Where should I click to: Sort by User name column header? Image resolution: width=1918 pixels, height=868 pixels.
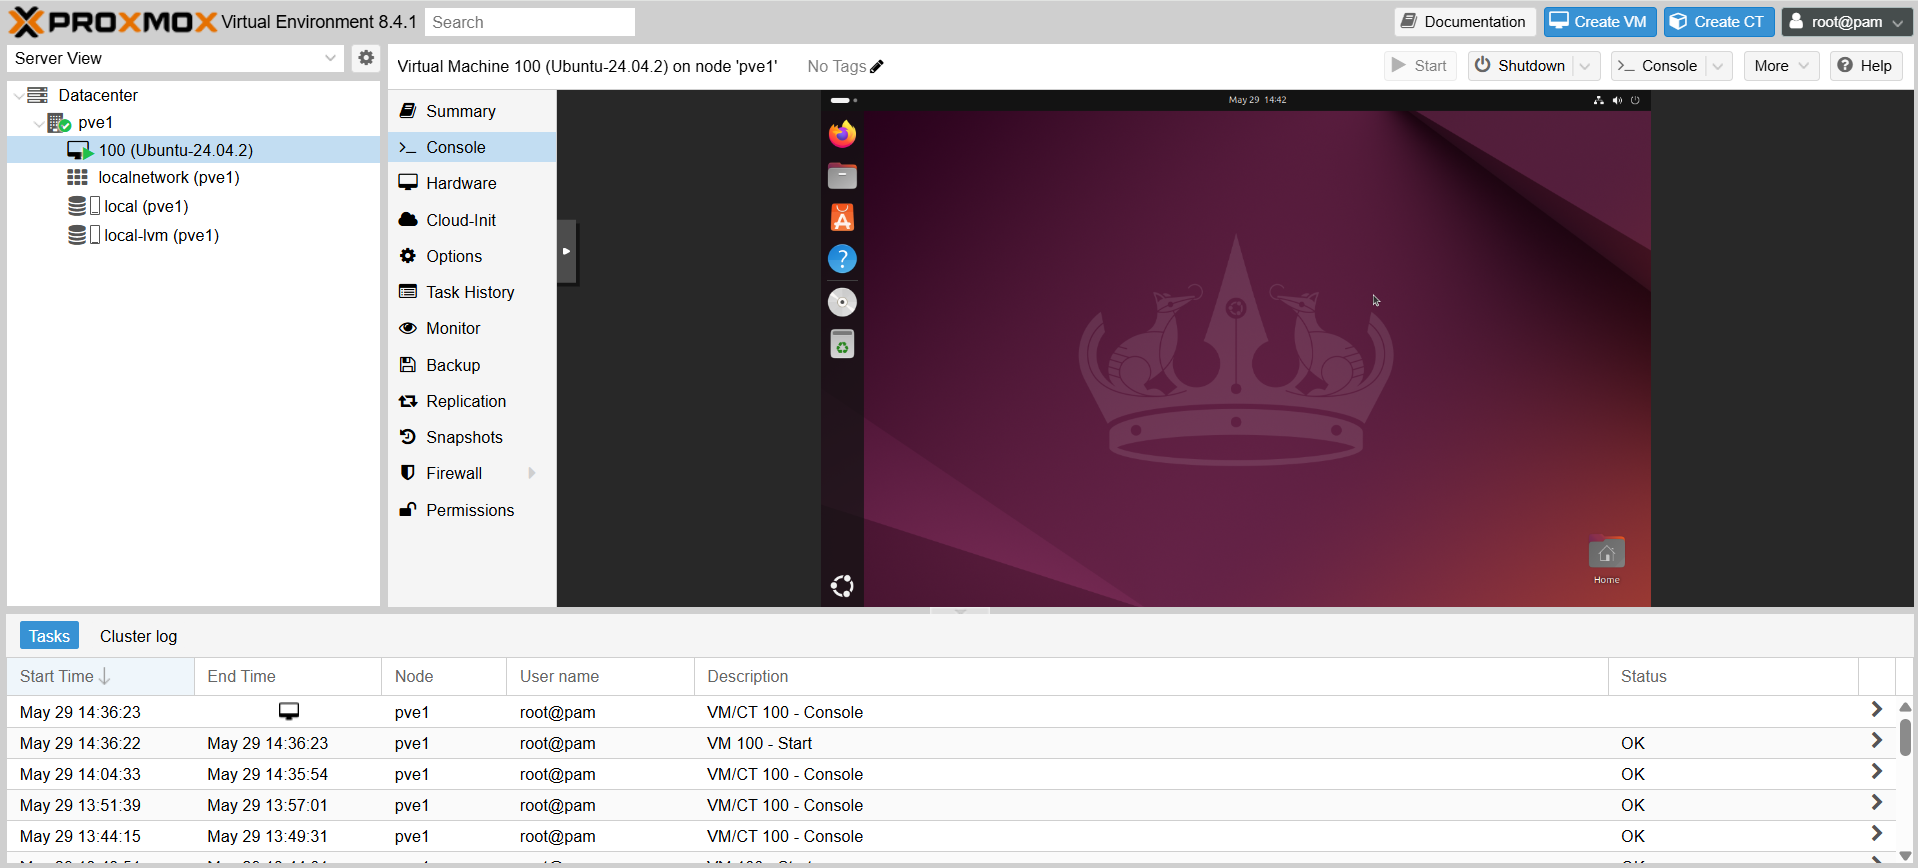coord(600,676)
